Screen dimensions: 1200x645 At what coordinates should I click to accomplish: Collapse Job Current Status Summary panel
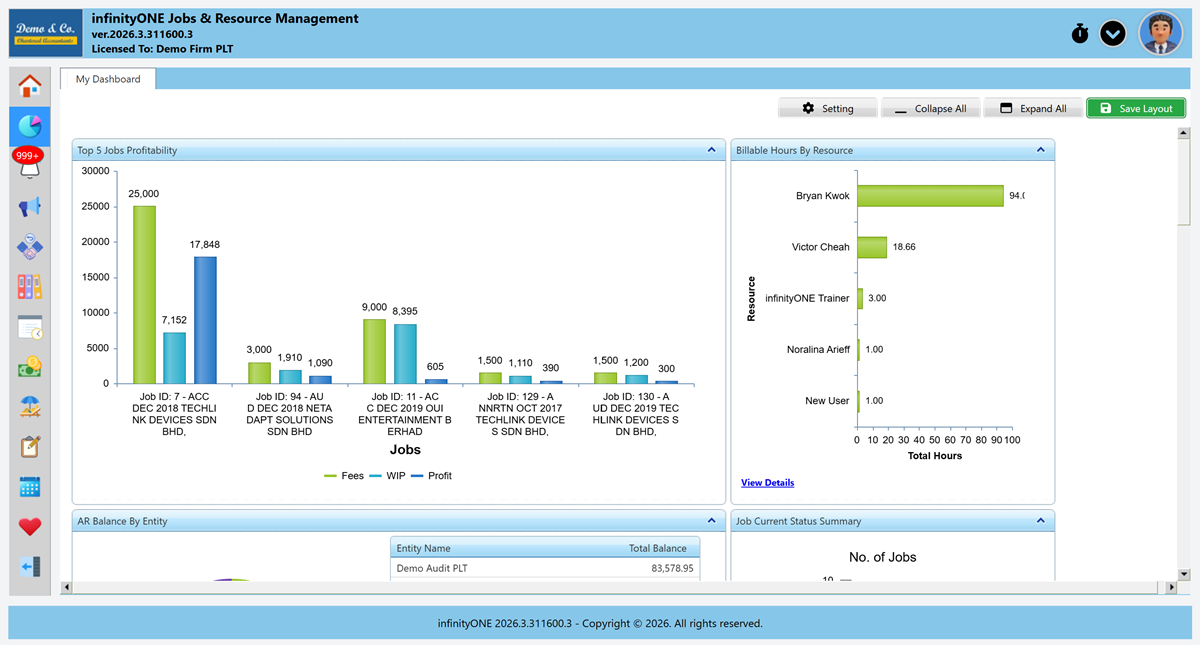click(x=1040, y=521)
